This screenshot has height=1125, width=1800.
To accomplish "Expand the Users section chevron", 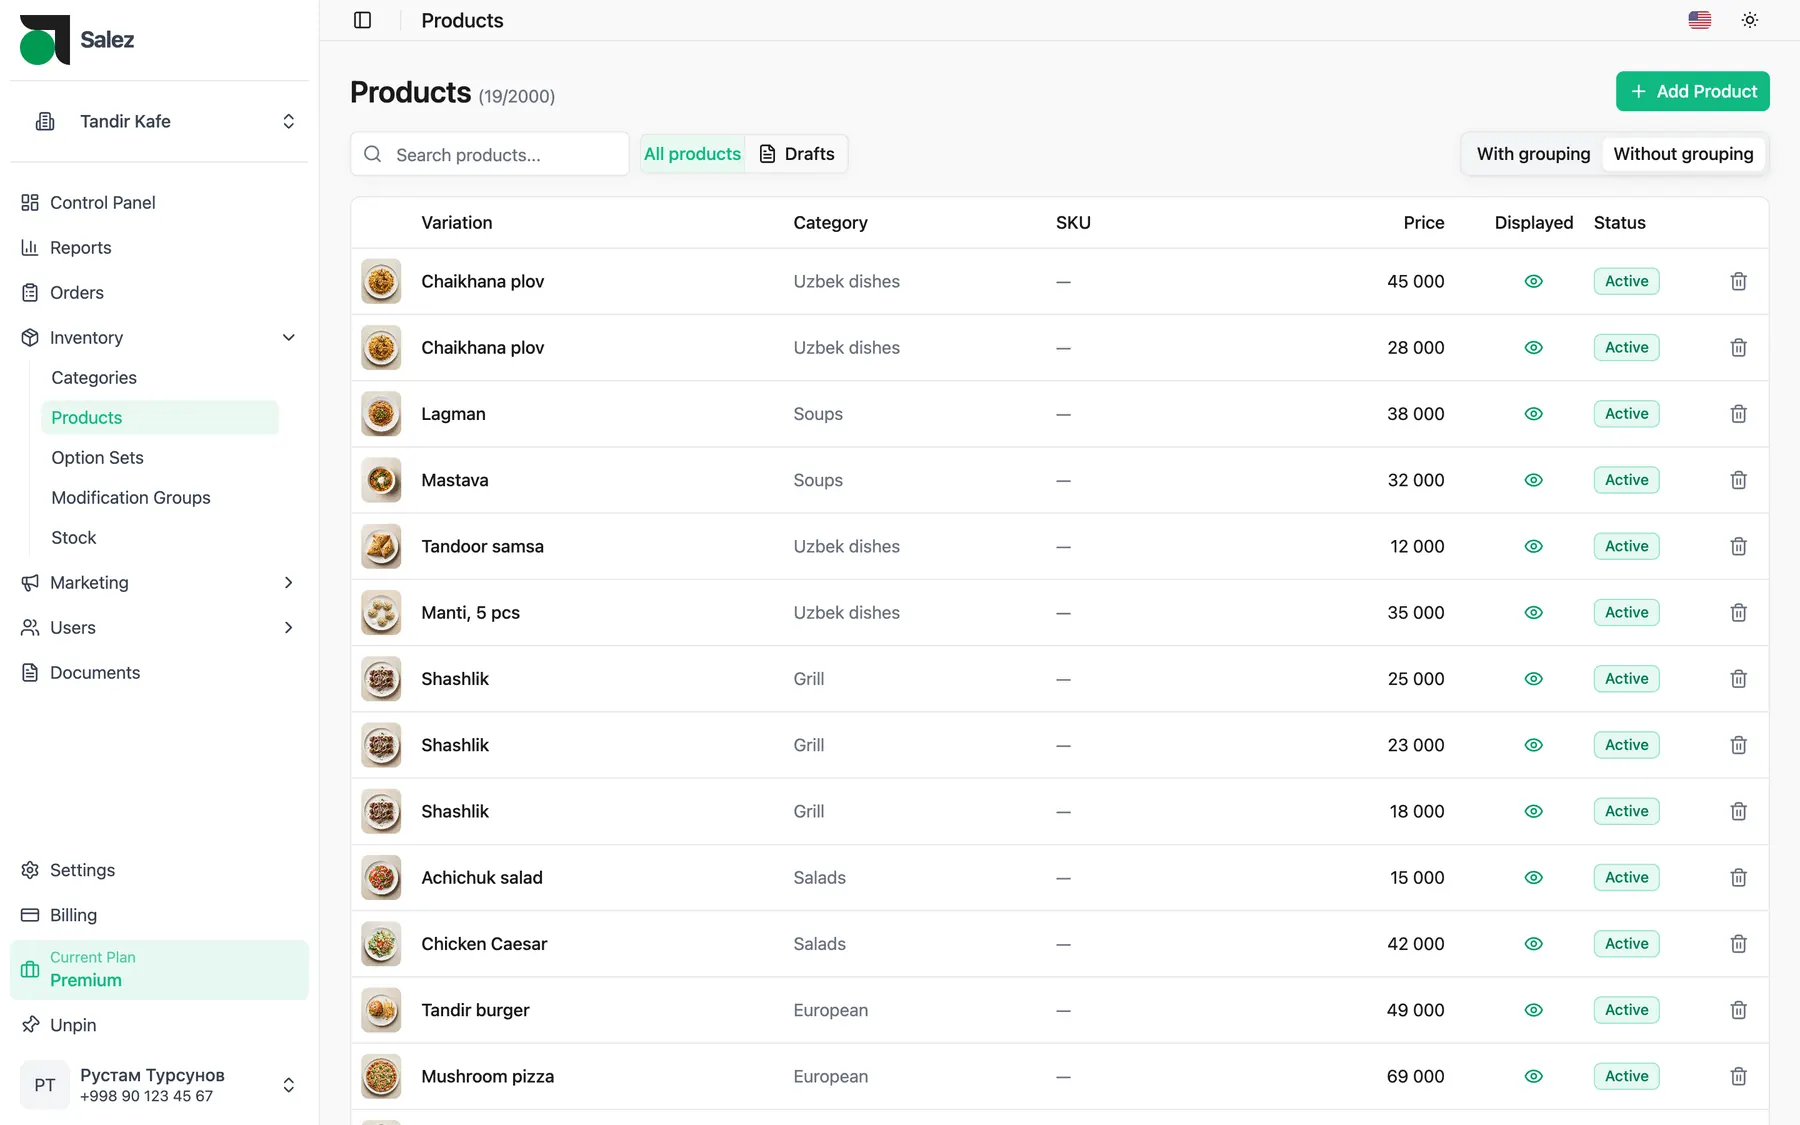I will [x=288, y=627].
